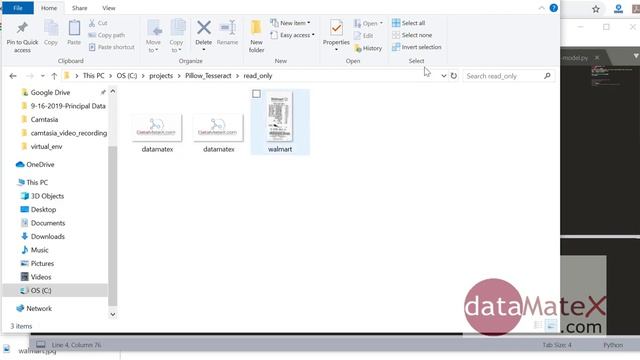Screen dimensions: 640x360
Task: Show file History
Action: (x=368, y=48)
